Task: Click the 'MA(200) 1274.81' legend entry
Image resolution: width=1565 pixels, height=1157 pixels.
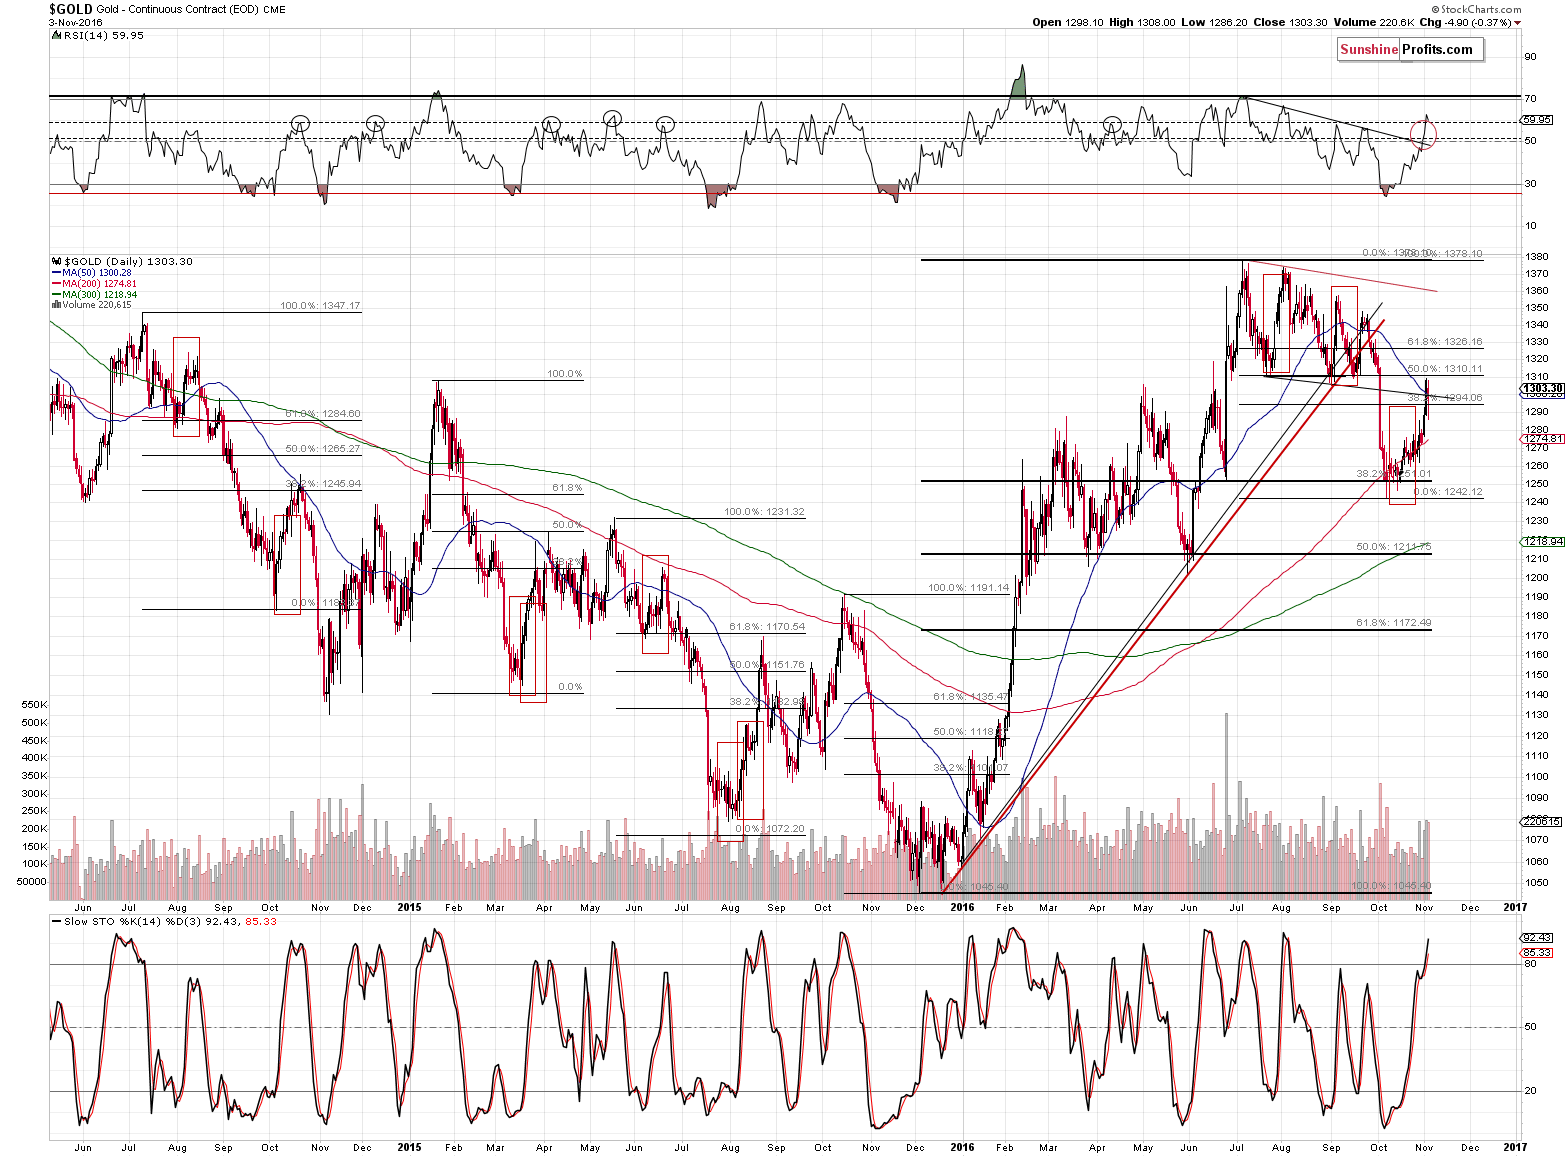Action: coord(100,284)
